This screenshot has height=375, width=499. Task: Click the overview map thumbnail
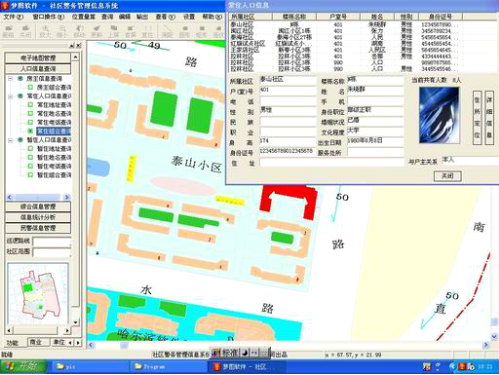pos(38,293)
